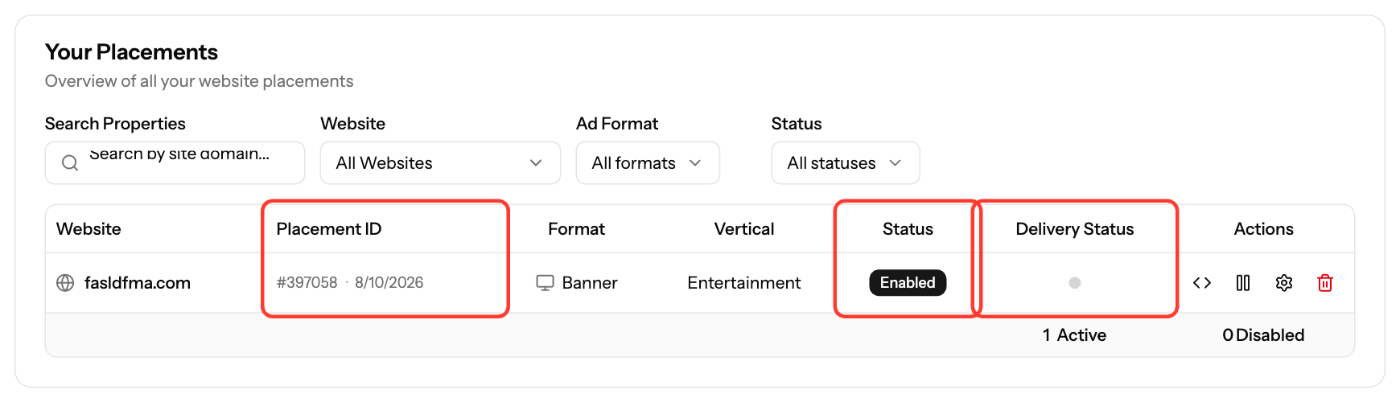Delete the fasldfma.com placement via trash icon
The height and width of the screenshot is (402, 1400).
click(x=1325, y=283)
